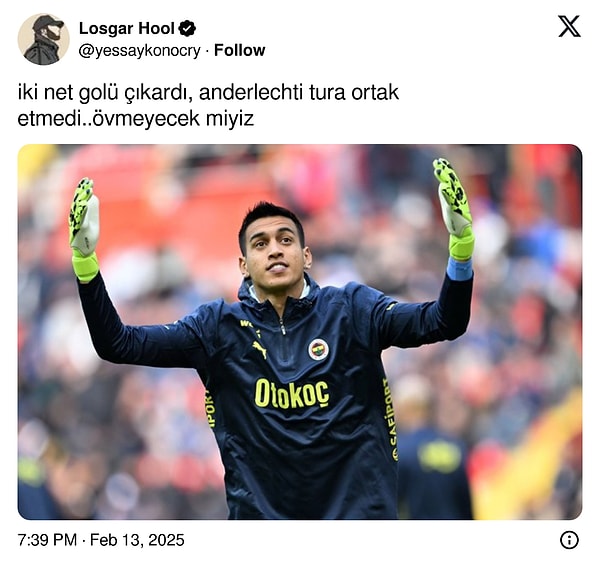Open the goalkeeper photo attachment
Viewport: 600px width, 570px height.
(300, 332)
